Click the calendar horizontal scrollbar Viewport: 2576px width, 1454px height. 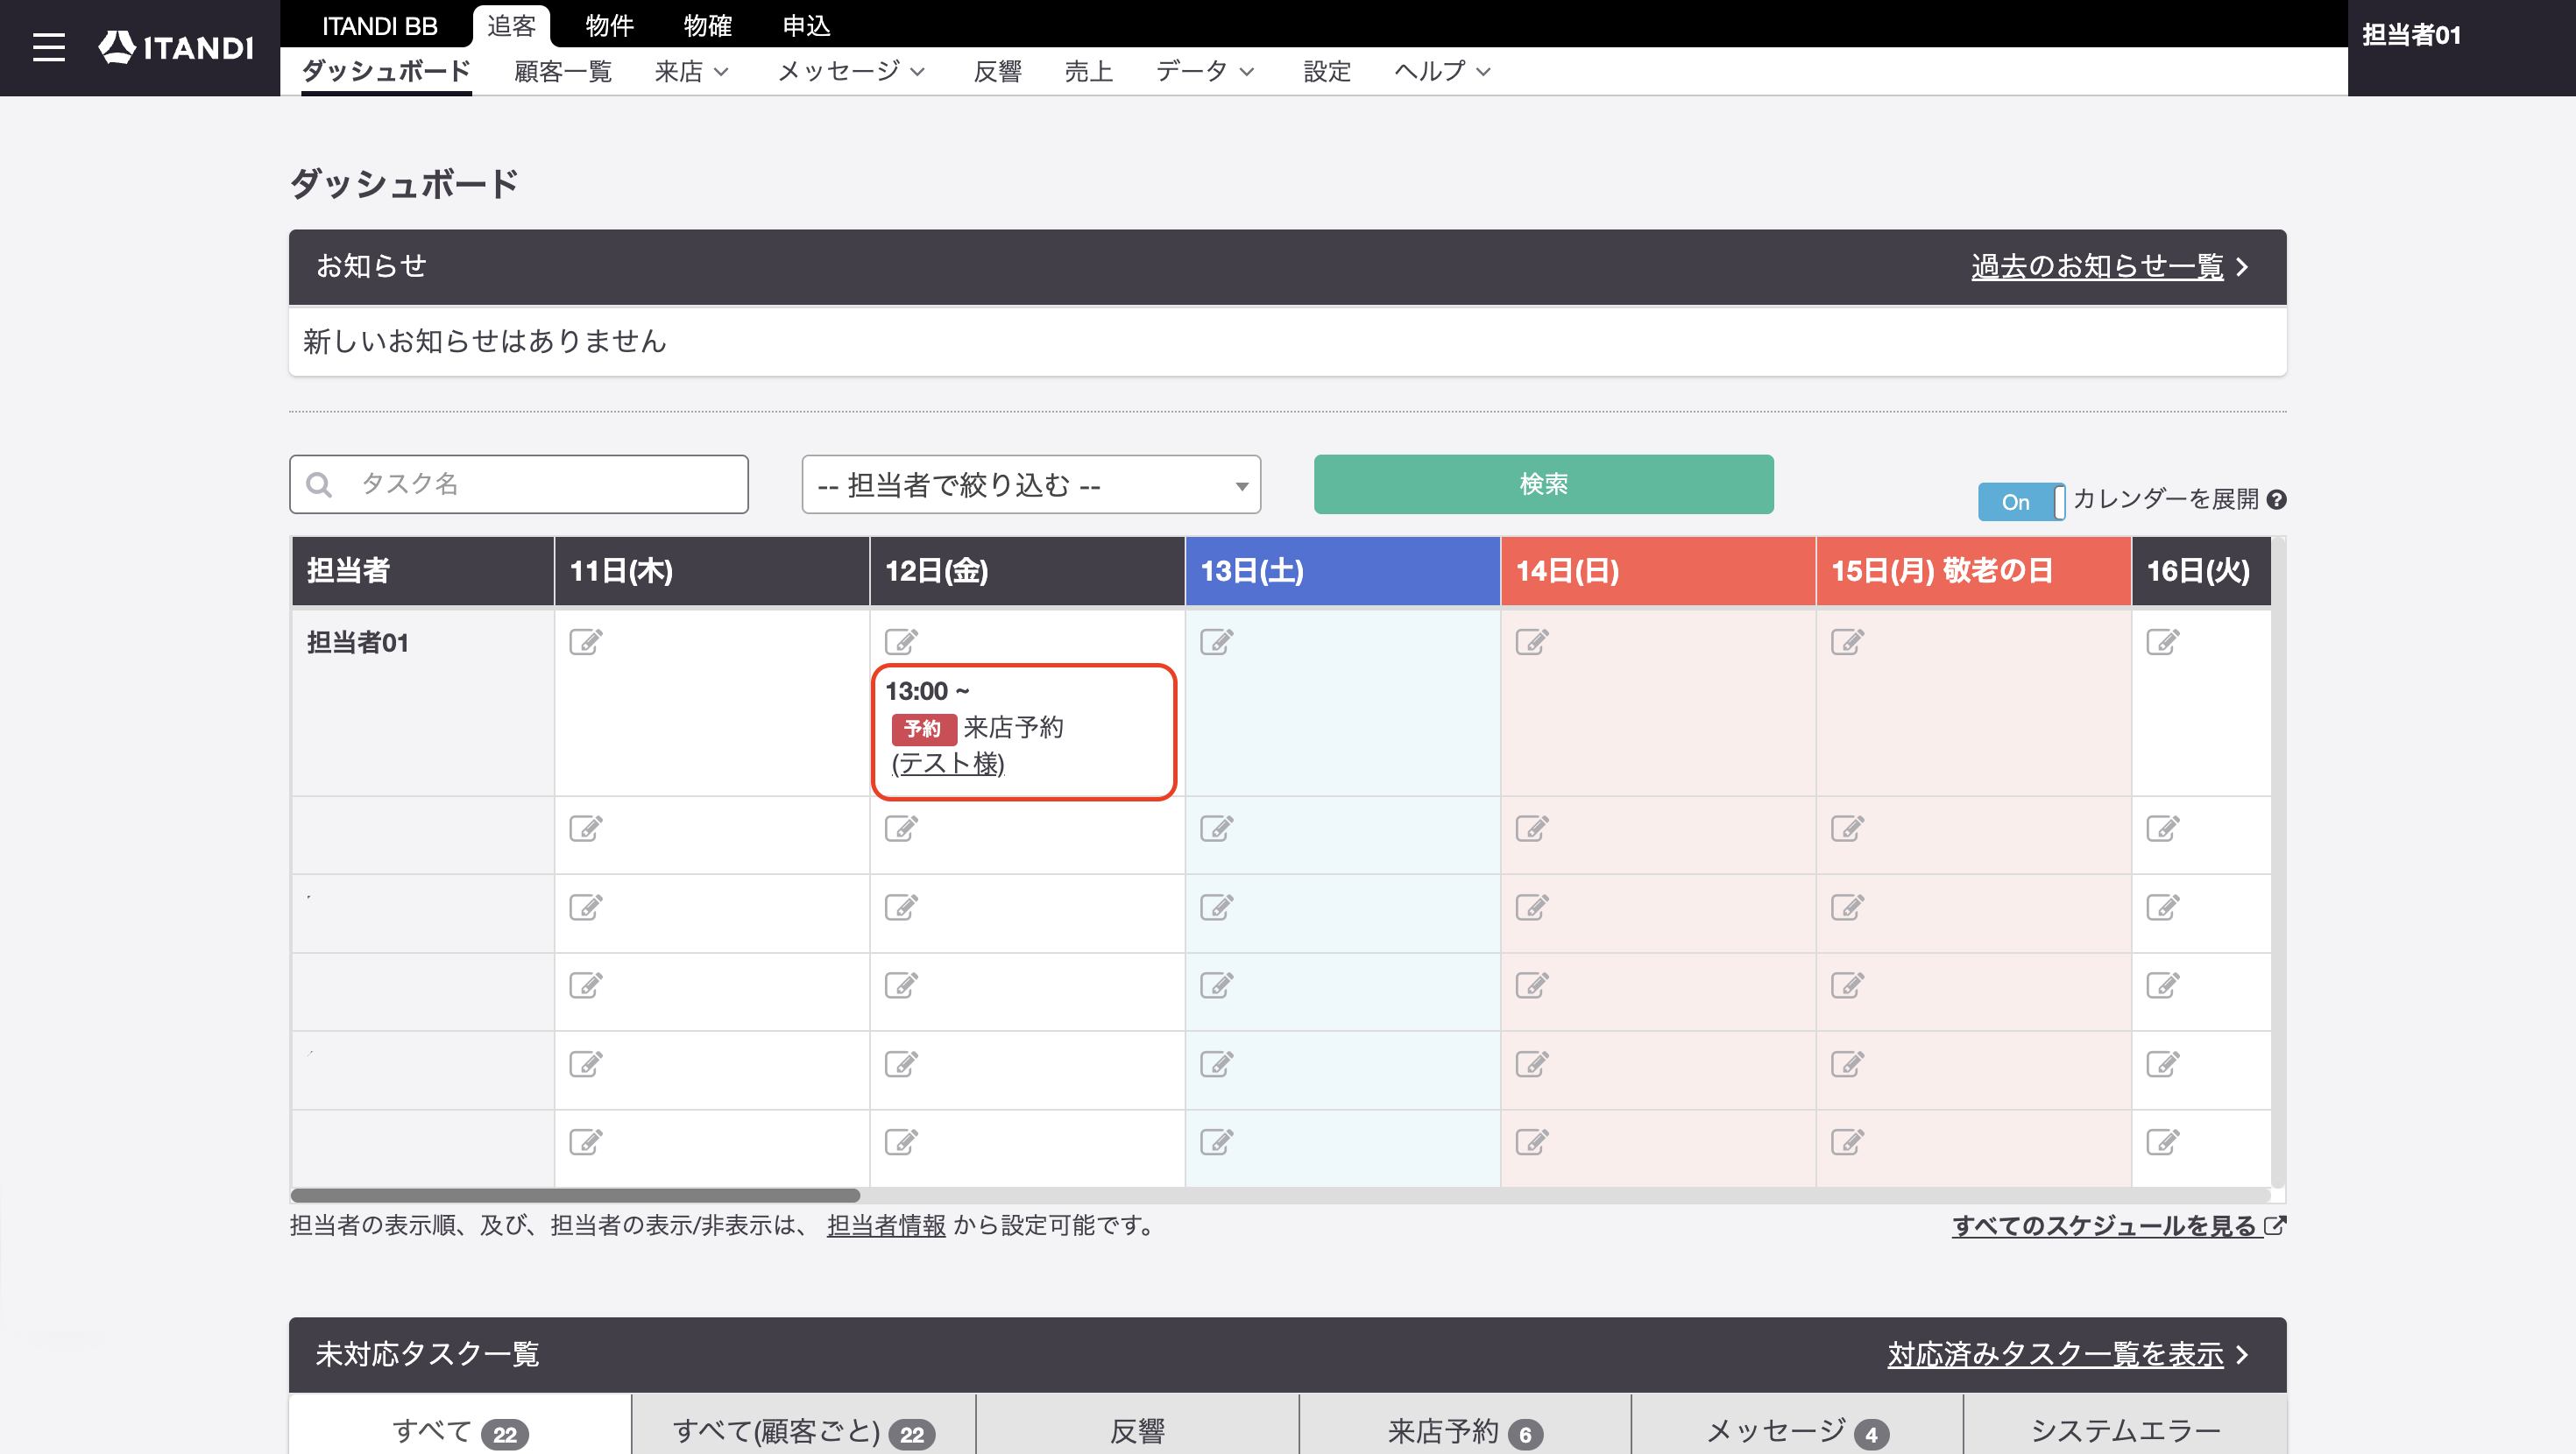tap(575, 1195)
